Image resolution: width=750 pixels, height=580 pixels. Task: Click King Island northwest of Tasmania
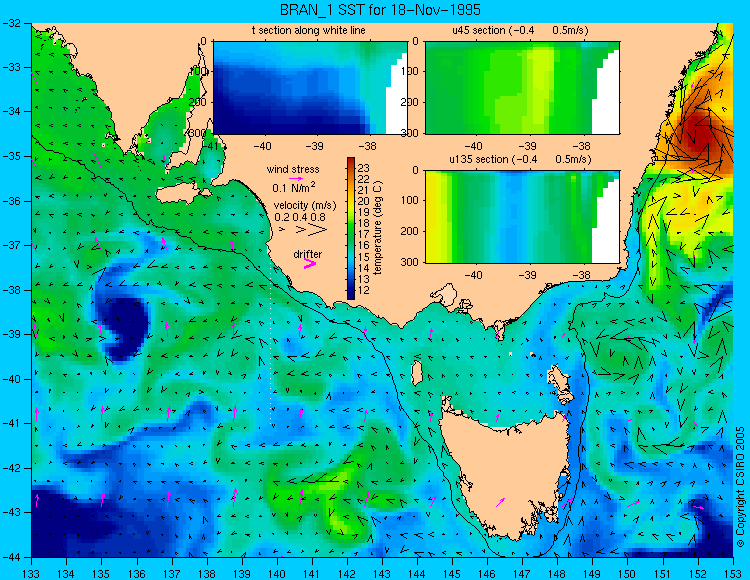pyautogui.click(x=417, y=373)
